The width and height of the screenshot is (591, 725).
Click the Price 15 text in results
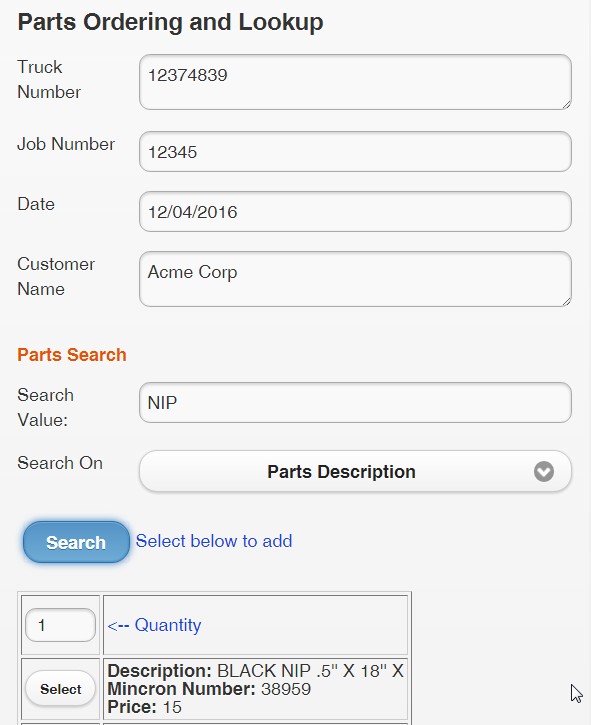pos(144,707)
